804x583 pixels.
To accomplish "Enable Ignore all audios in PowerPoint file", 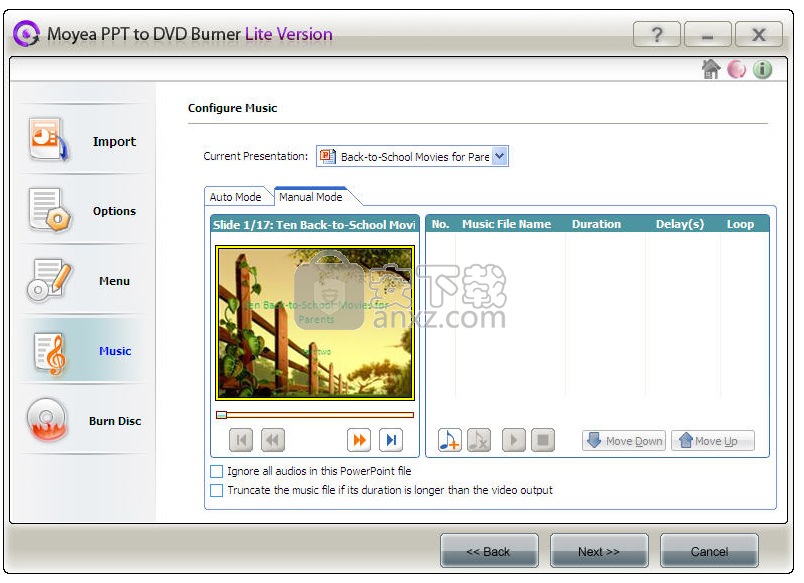I will pos(217,471).
